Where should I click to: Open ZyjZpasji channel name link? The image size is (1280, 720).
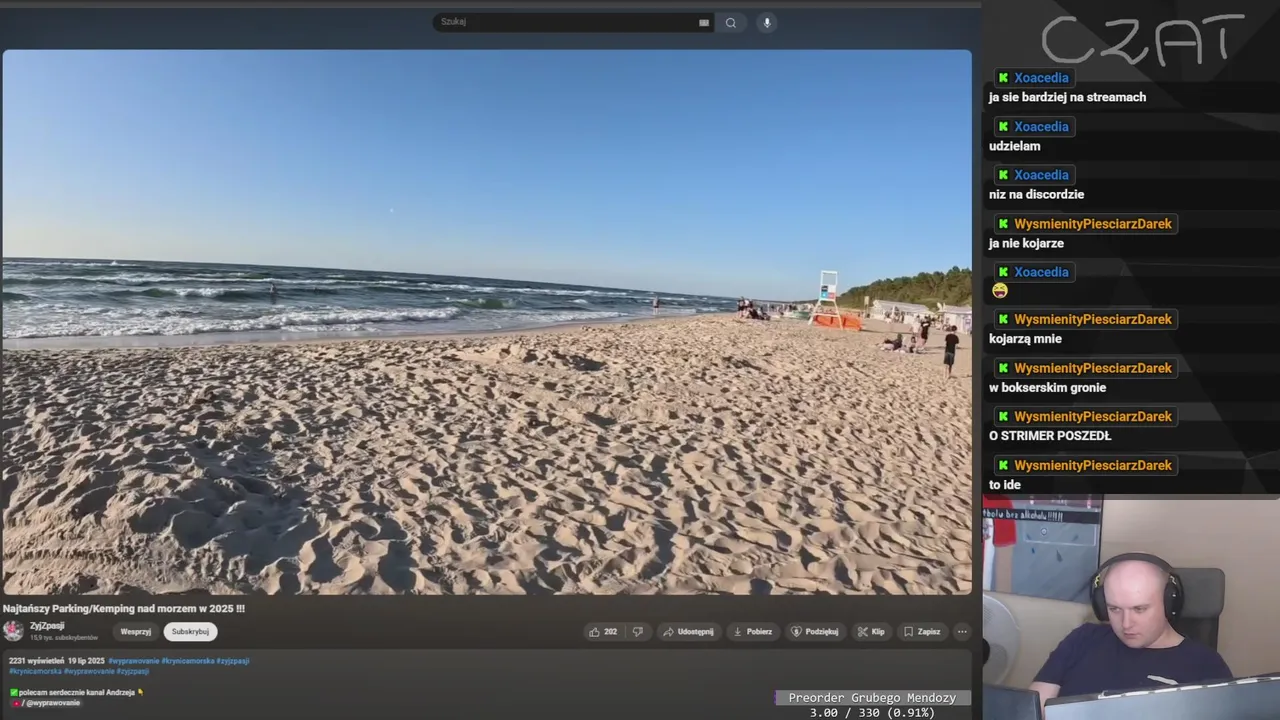click(x=47, y=626)
